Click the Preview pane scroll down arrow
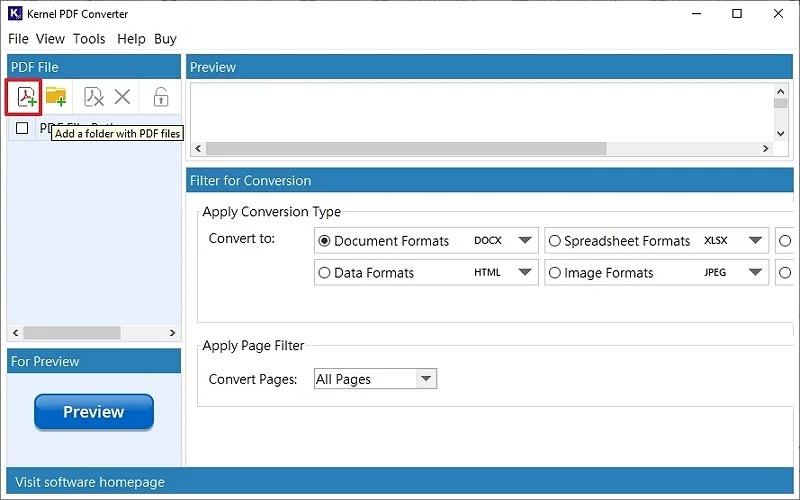The image size is (800, 500). point(780,134)
